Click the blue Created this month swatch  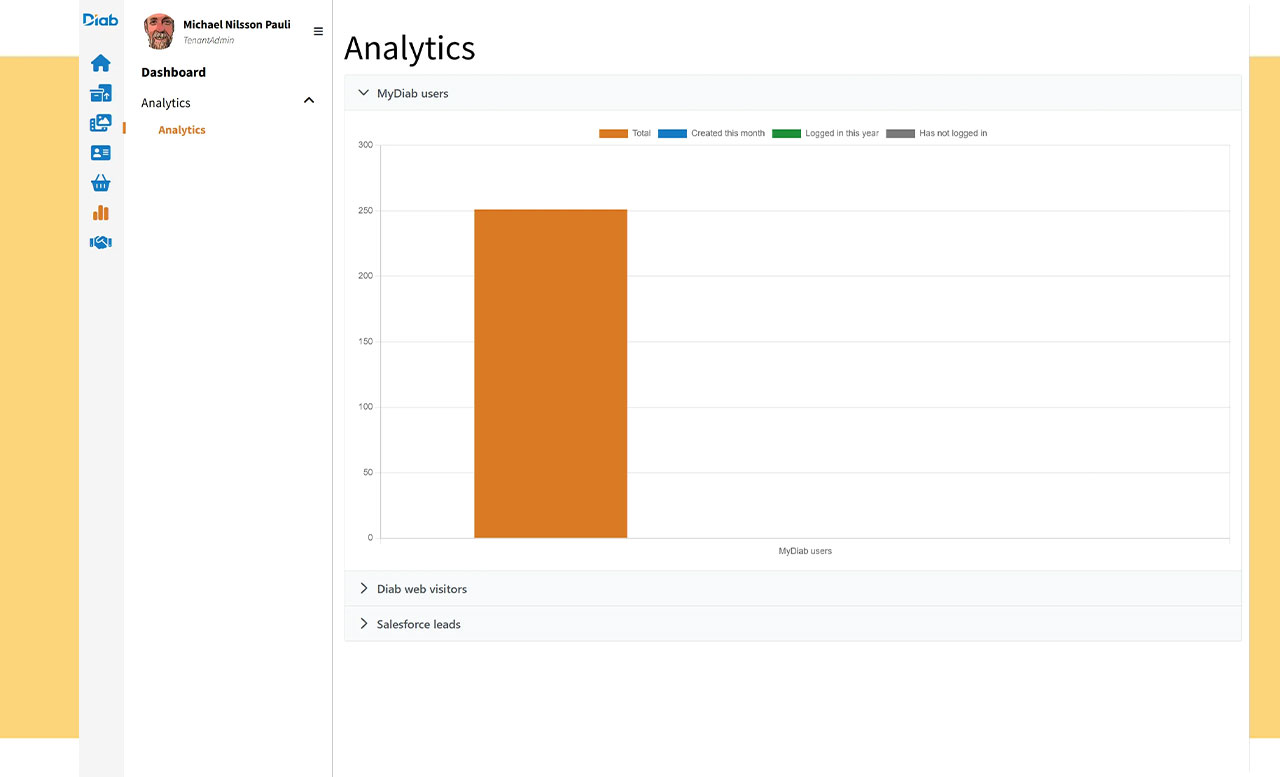[x=672, y=133]
